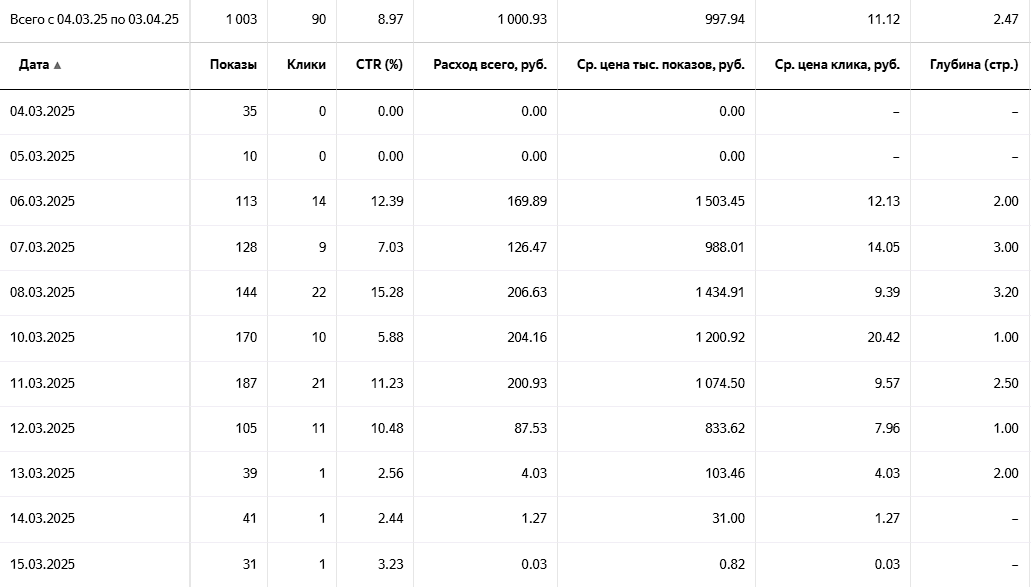Sort by Ср. цена тыс. показов header
1031x587 pixels.
pos(661,65)
